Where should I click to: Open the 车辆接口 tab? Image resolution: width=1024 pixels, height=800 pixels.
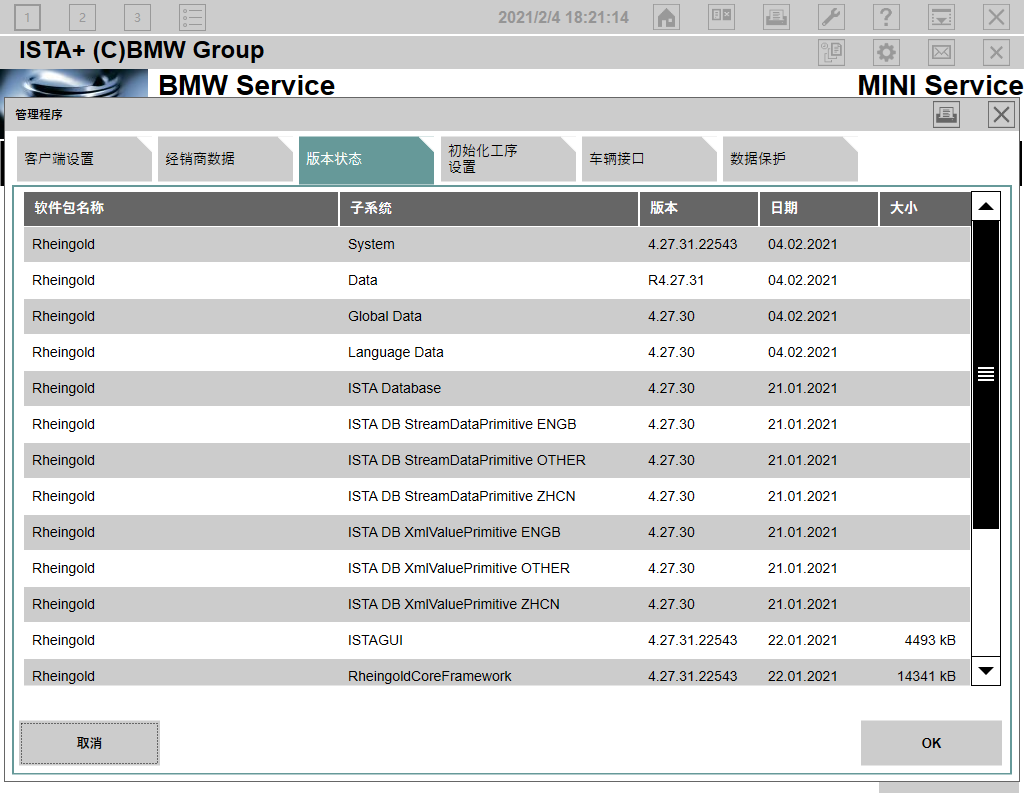[648, 159]
